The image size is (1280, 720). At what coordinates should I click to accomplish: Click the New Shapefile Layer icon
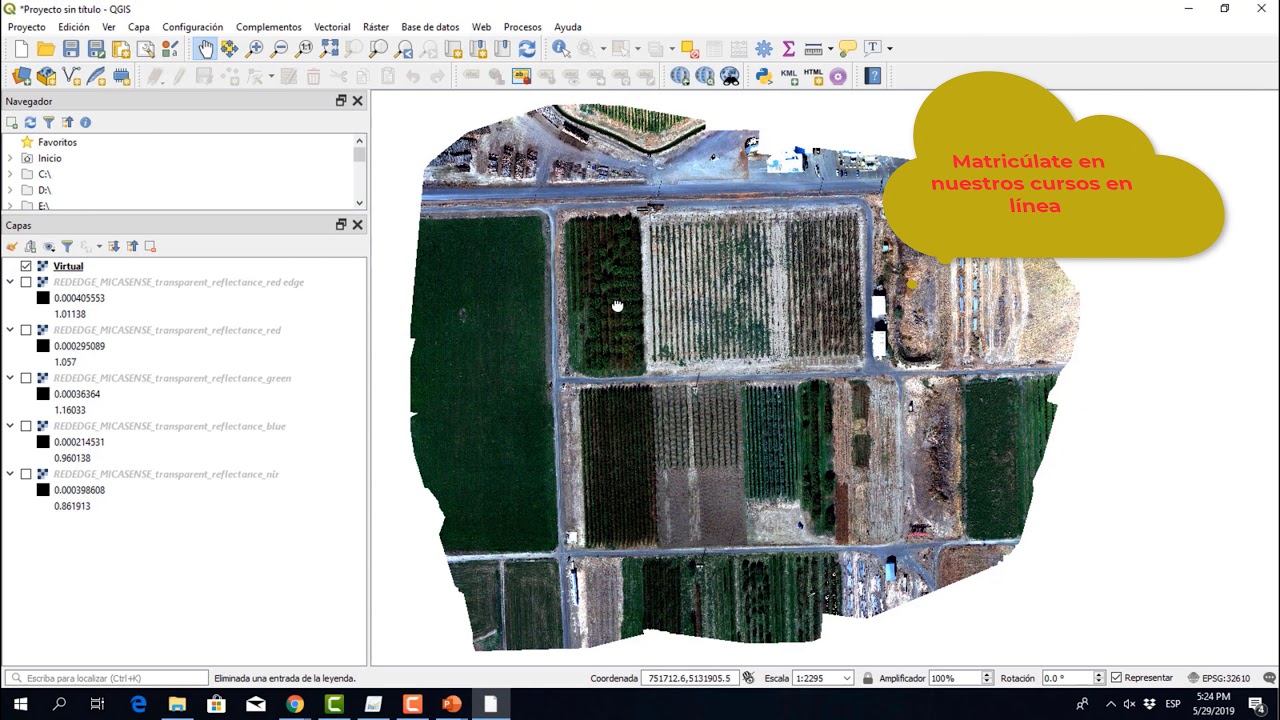tap(71, 76)
